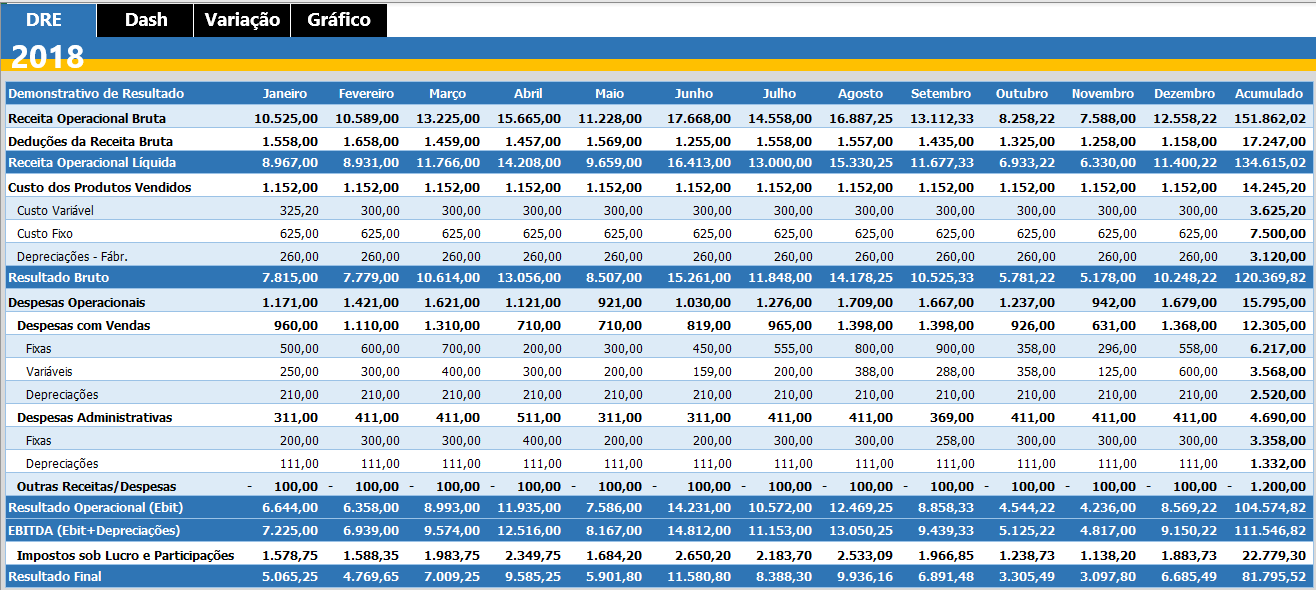Click the Janeiro Receita Bruta value 10.525,00
This screenshot has height=590, width=1316.
(x=286, y=117)
